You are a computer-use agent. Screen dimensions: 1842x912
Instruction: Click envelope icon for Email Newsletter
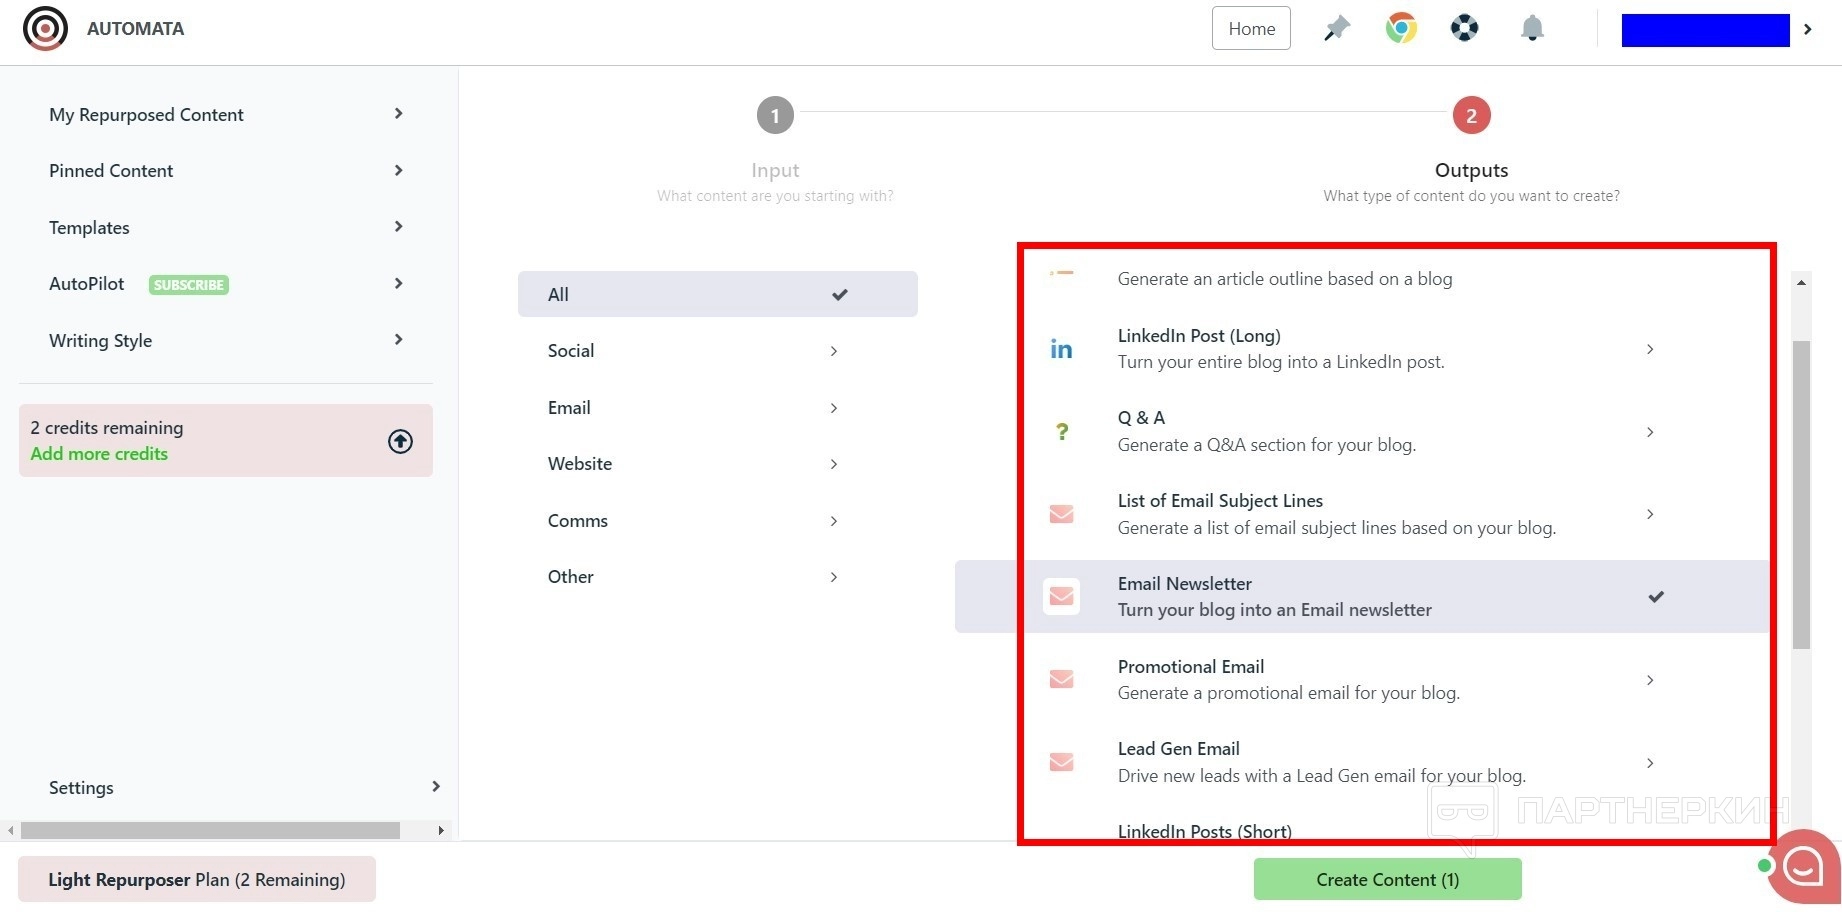click(x=1061, y=597)
